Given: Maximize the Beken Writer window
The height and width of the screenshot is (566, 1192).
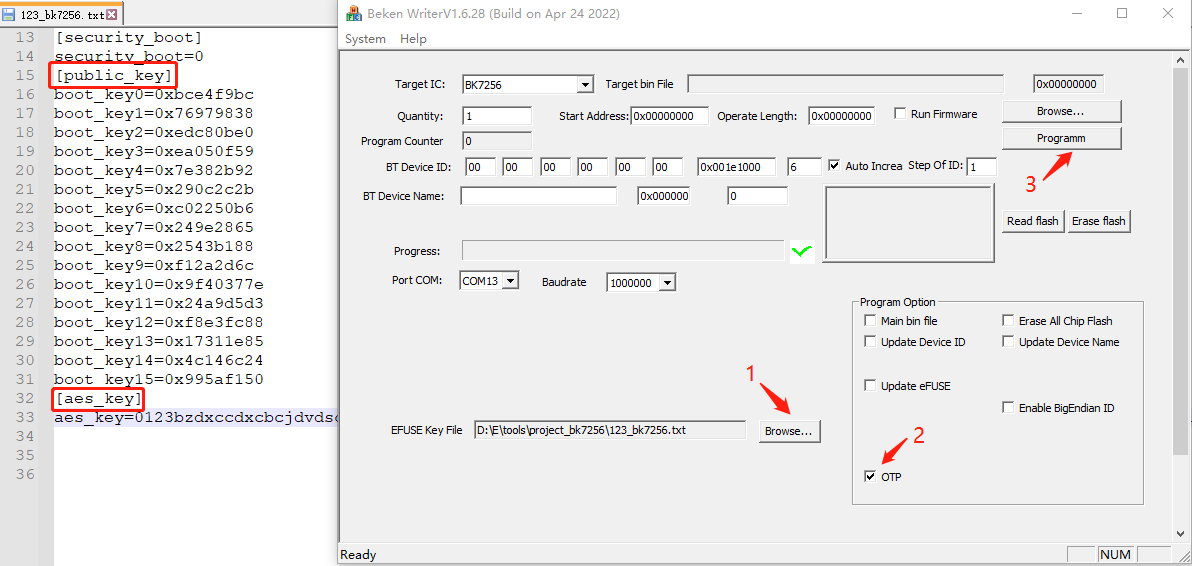Looking at the screenshot, I should (x=1122, y=14).
